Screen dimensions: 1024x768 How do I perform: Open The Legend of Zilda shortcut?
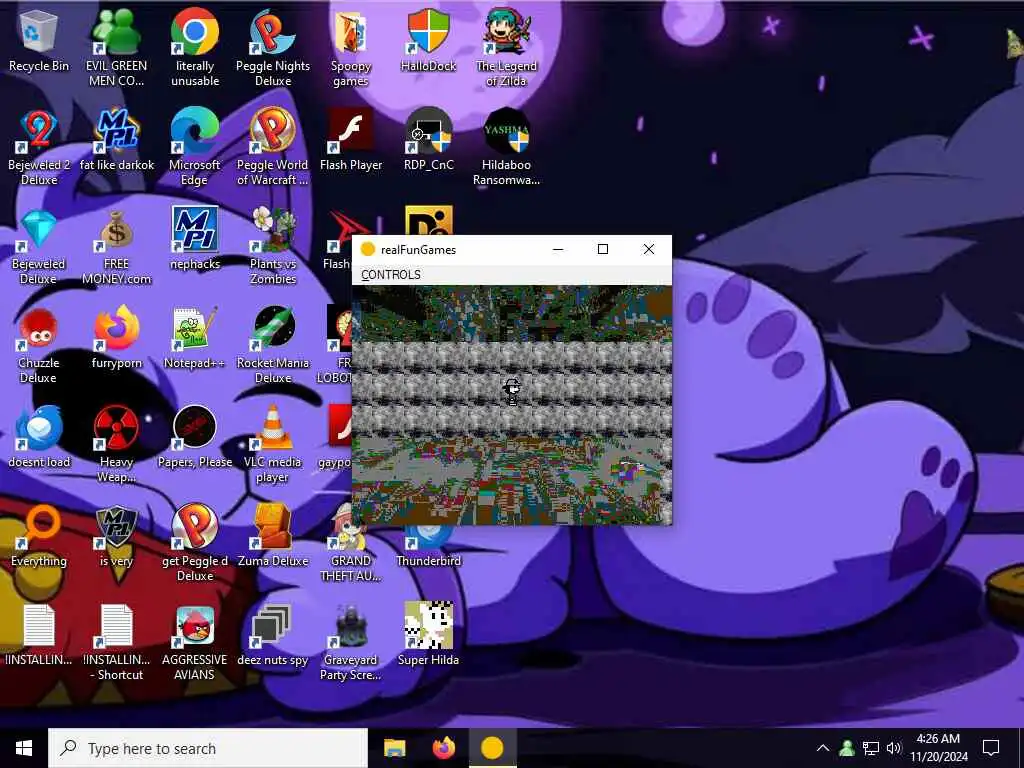pyautogui.click(x=506, y=47)
